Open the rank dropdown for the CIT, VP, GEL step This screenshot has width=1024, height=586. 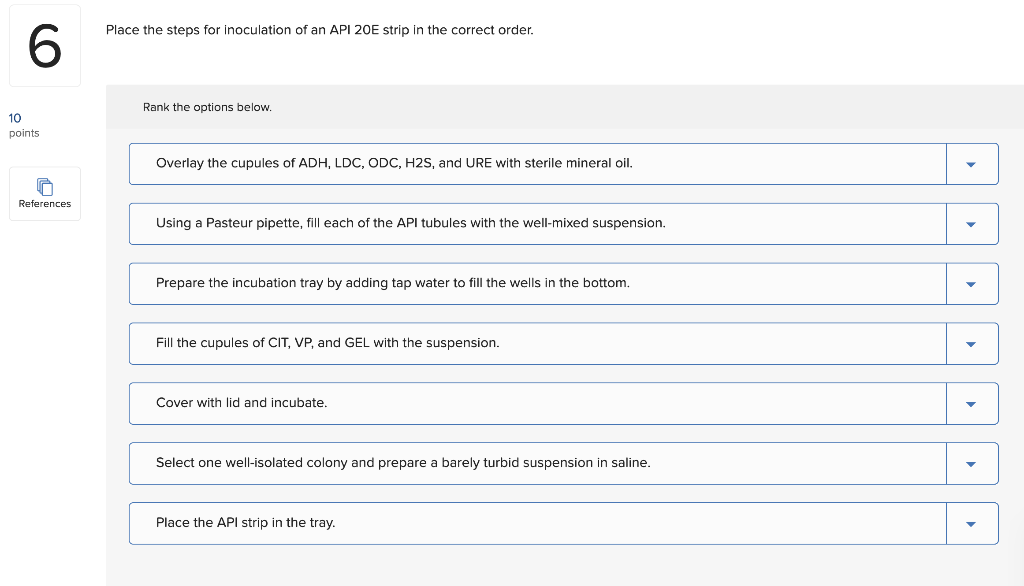pos(971,343)
